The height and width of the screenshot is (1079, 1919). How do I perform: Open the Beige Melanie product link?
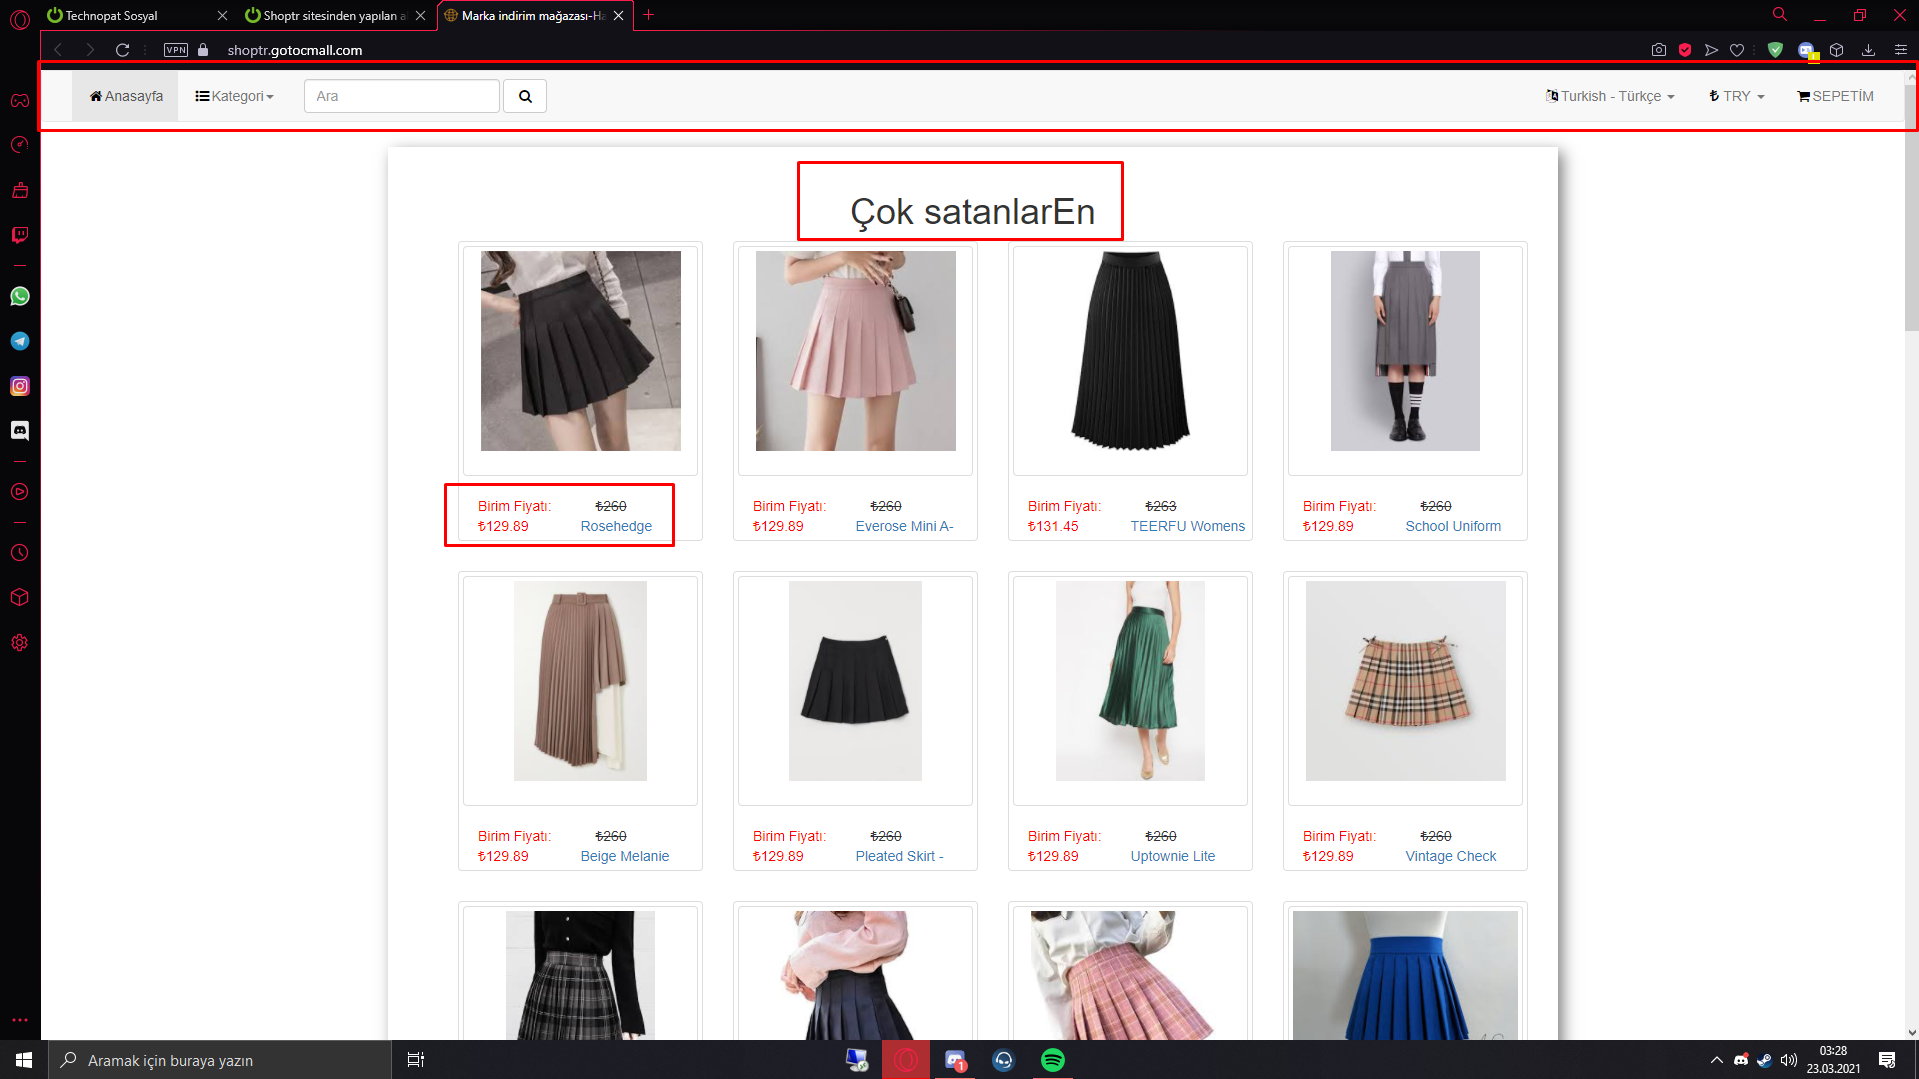pos(625,856)
